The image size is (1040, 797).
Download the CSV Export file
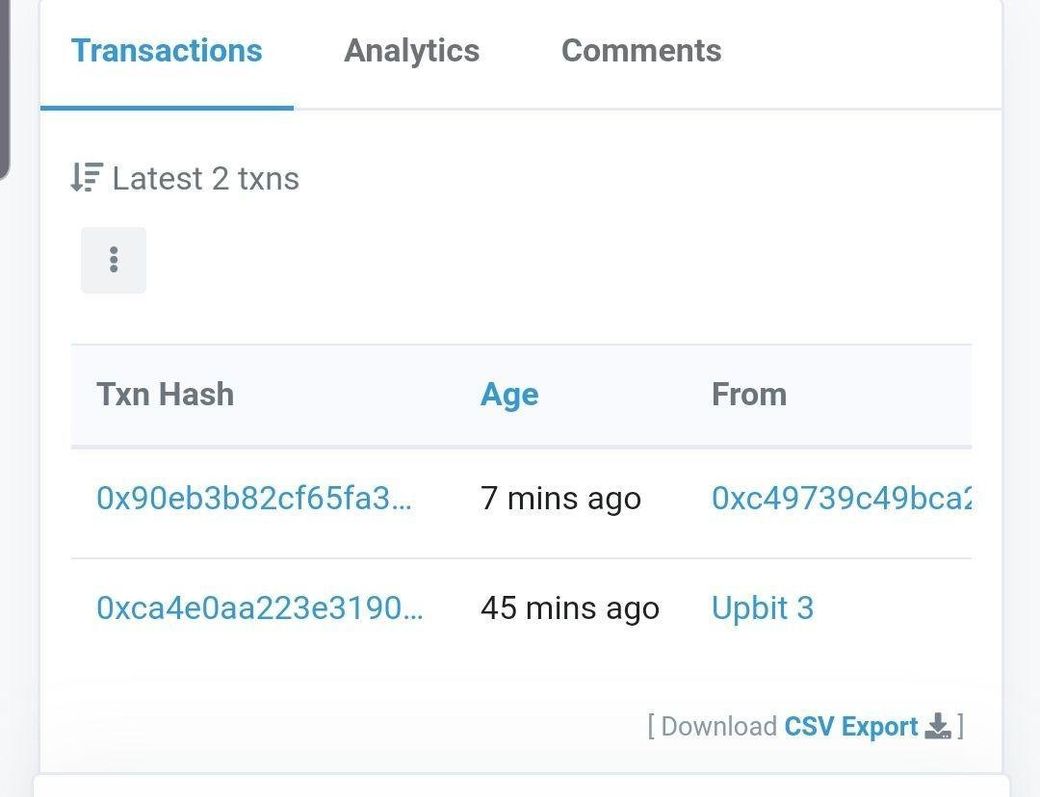click(x=850, y=726)
